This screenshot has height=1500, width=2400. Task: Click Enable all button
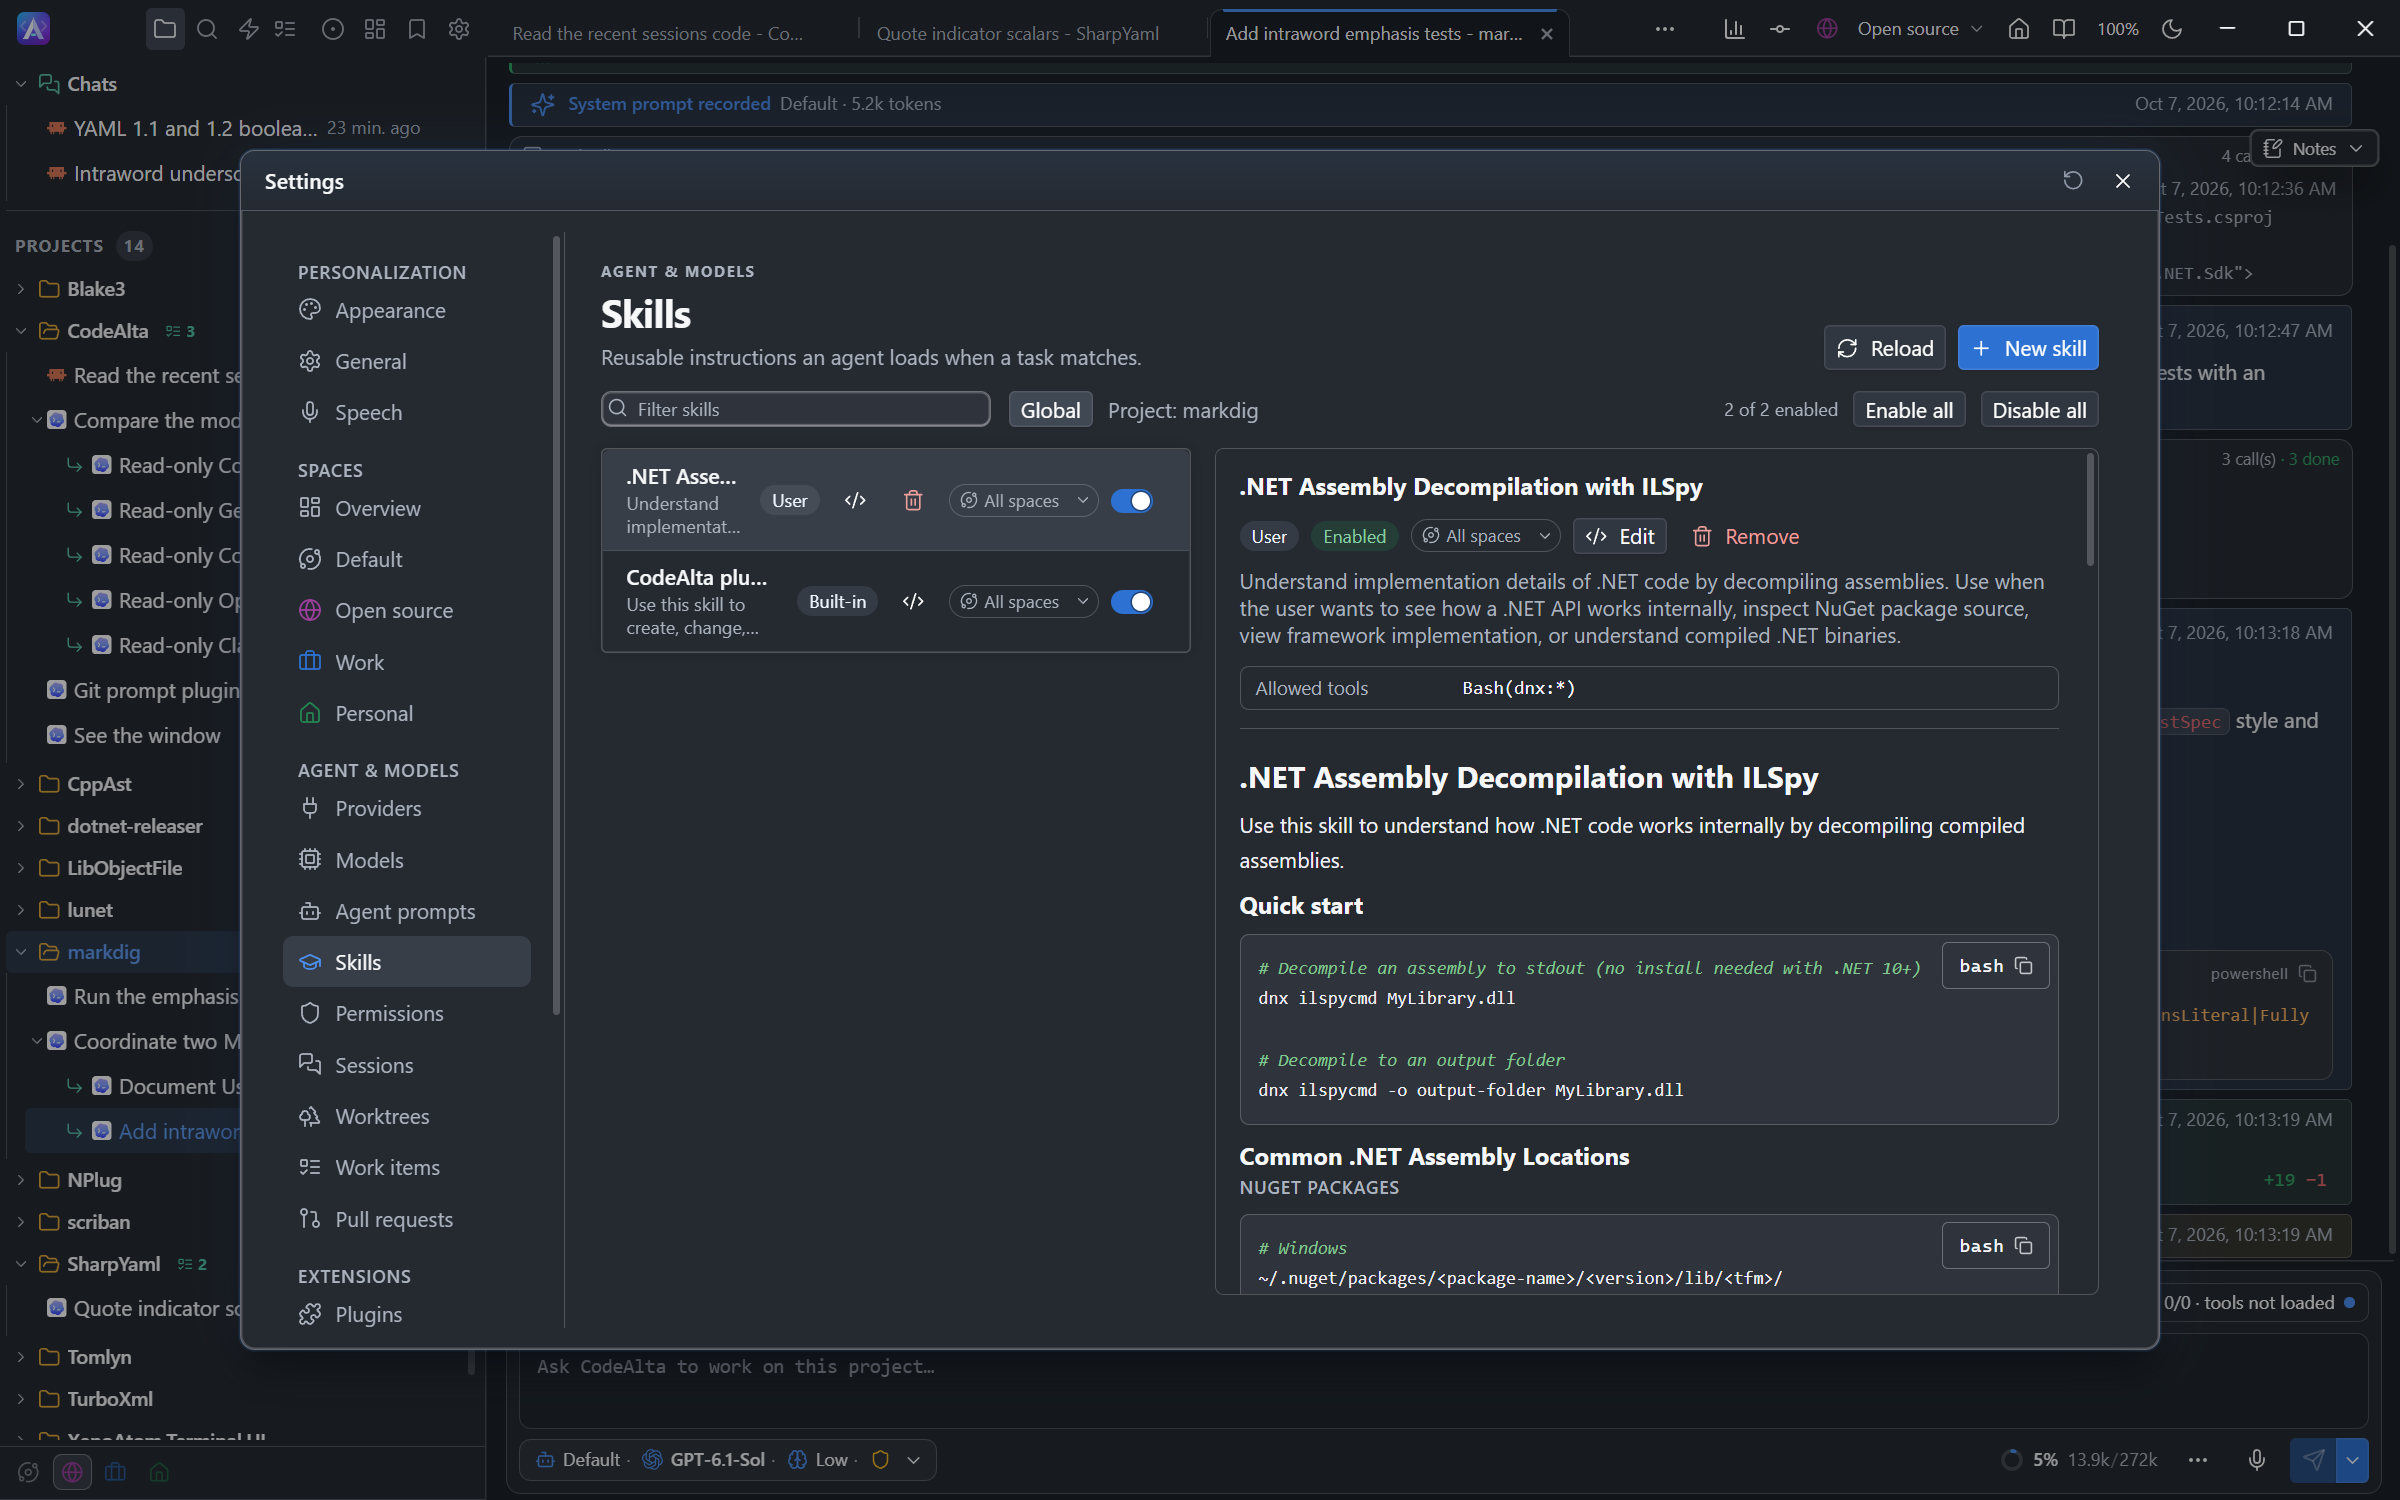pos(1909,410)
